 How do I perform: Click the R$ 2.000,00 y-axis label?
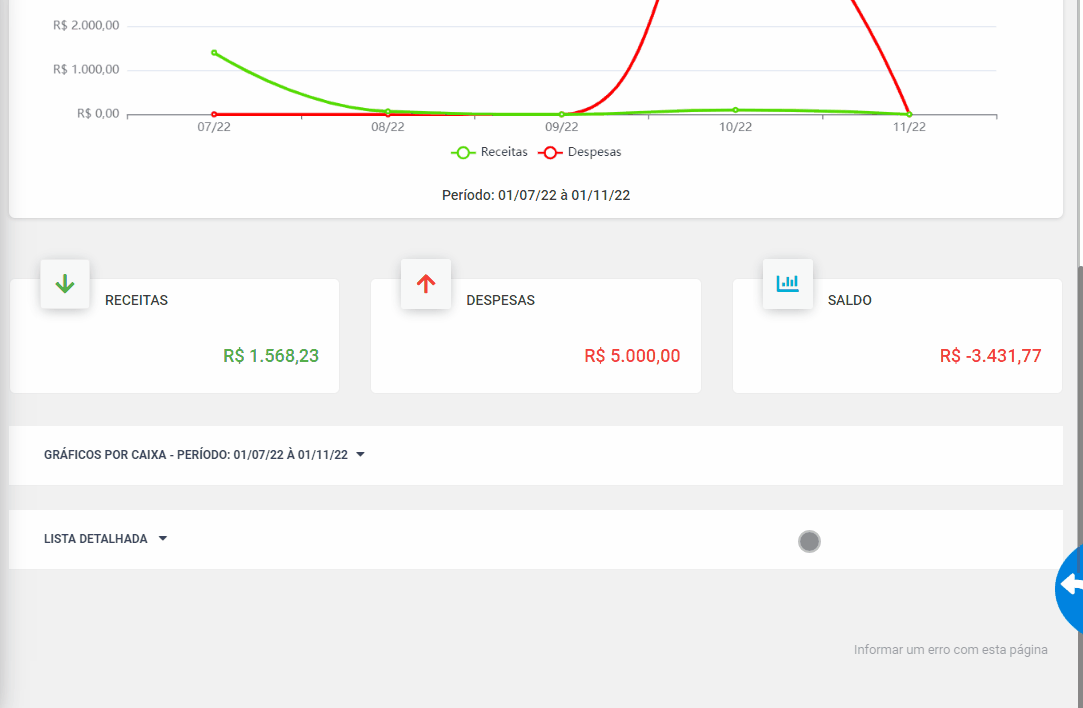(86, 26)
